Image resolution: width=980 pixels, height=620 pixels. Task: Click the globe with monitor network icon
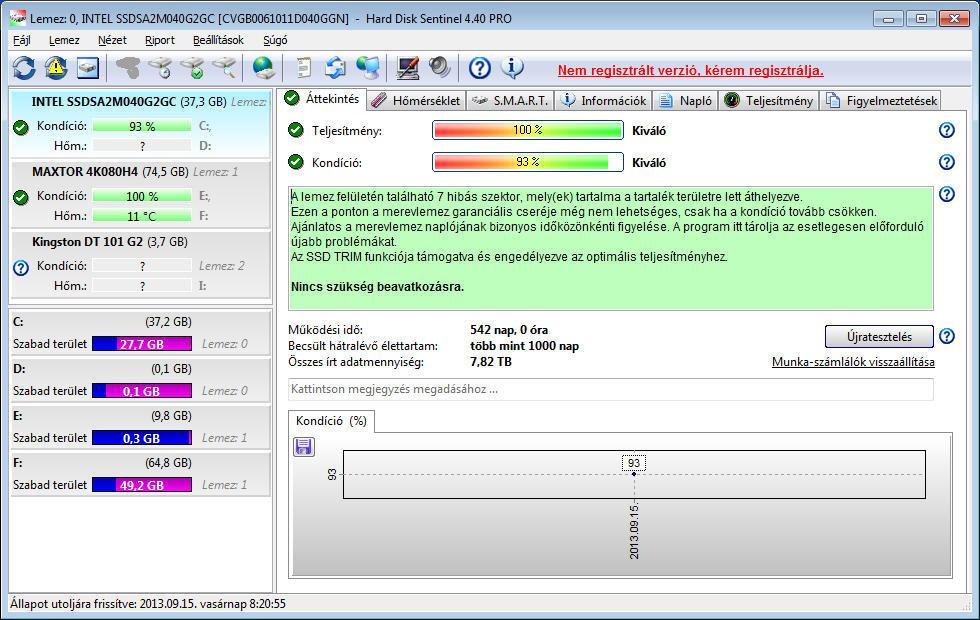click(368, 68)
